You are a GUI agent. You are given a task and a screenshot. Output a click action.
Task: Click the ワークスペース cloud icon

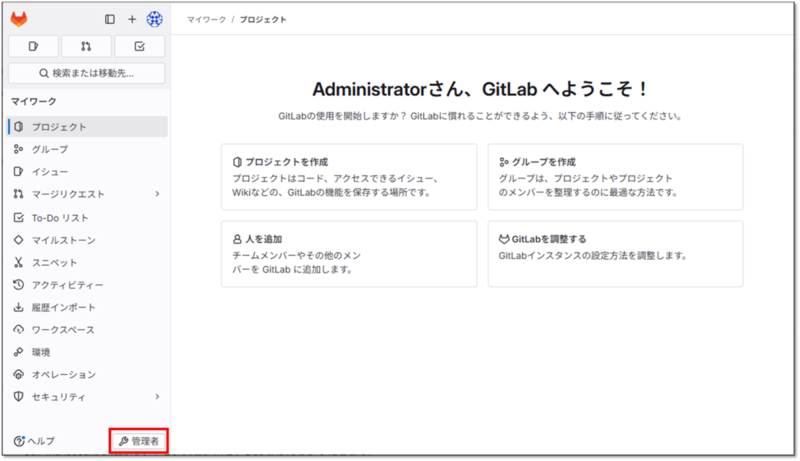19,330
